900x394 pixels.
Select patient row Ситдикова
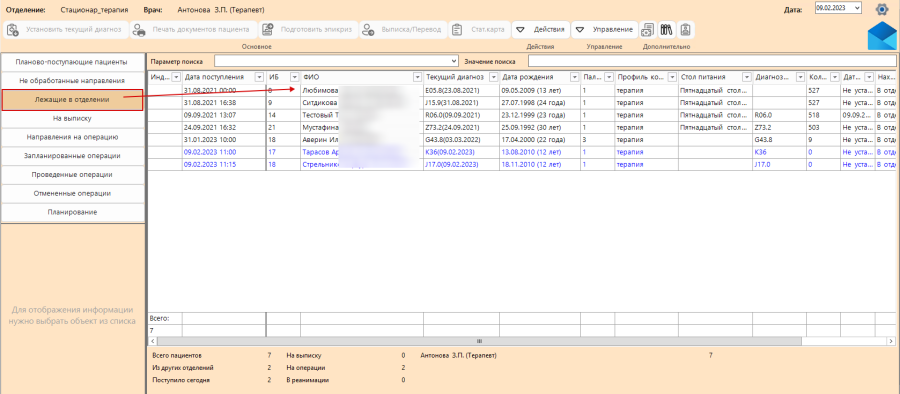(522, 103)
